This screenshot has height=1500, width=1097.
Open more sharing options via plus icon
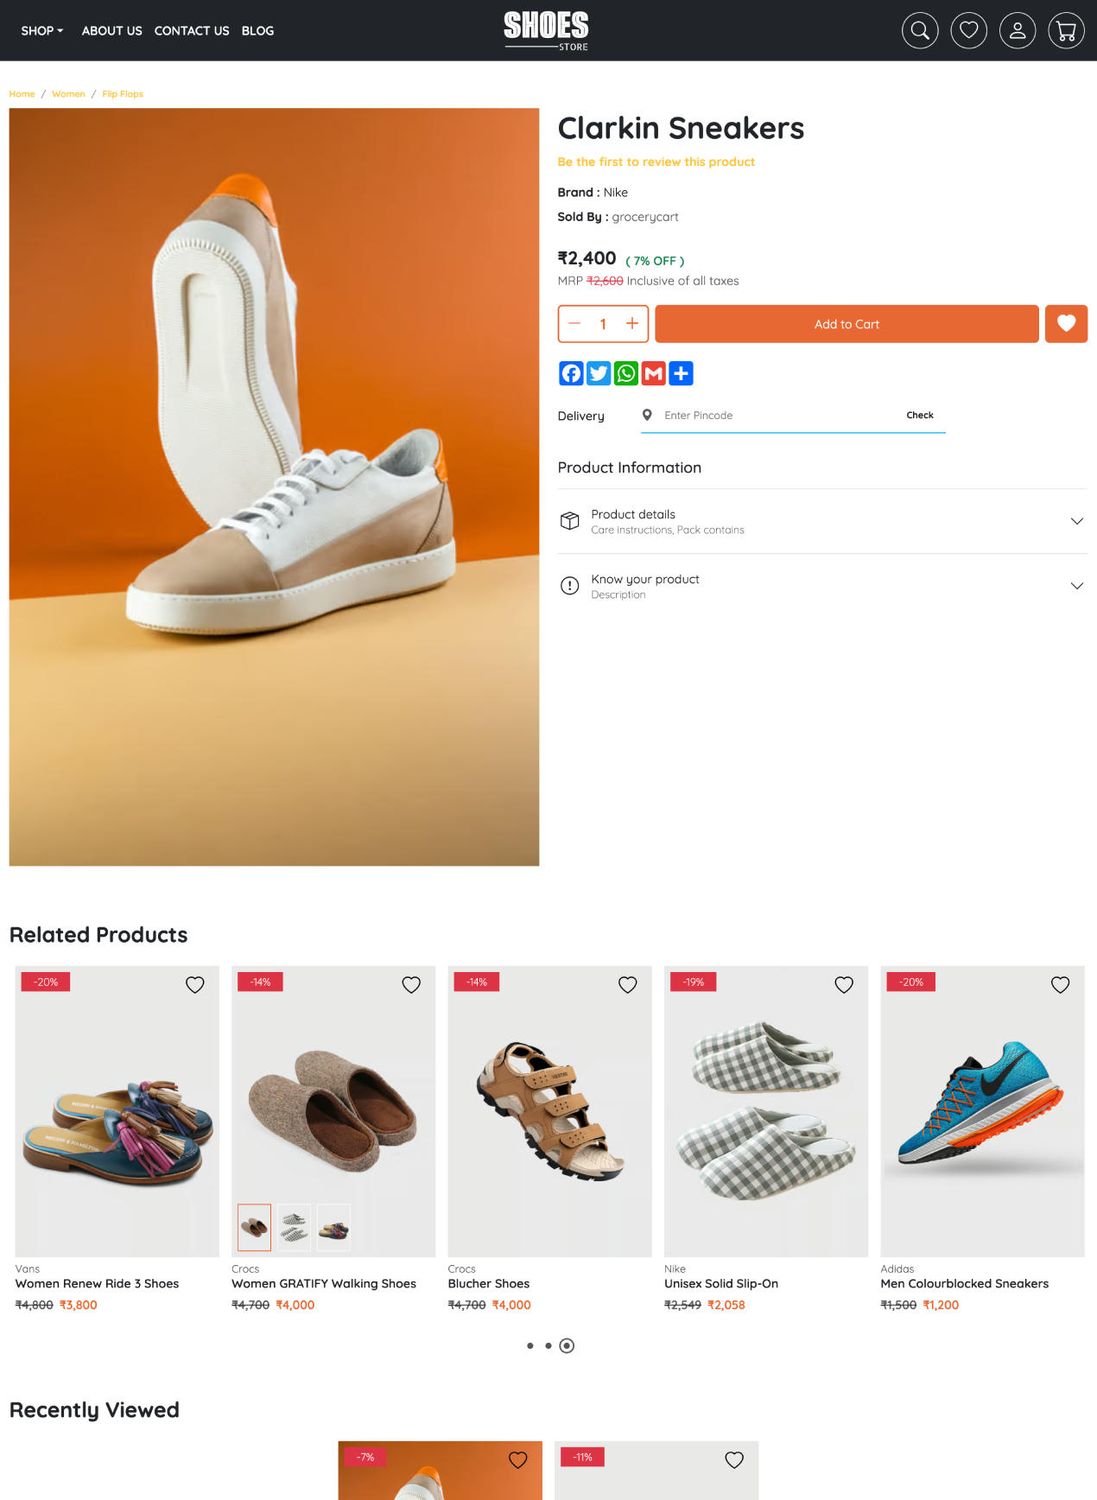click(681, 373)
